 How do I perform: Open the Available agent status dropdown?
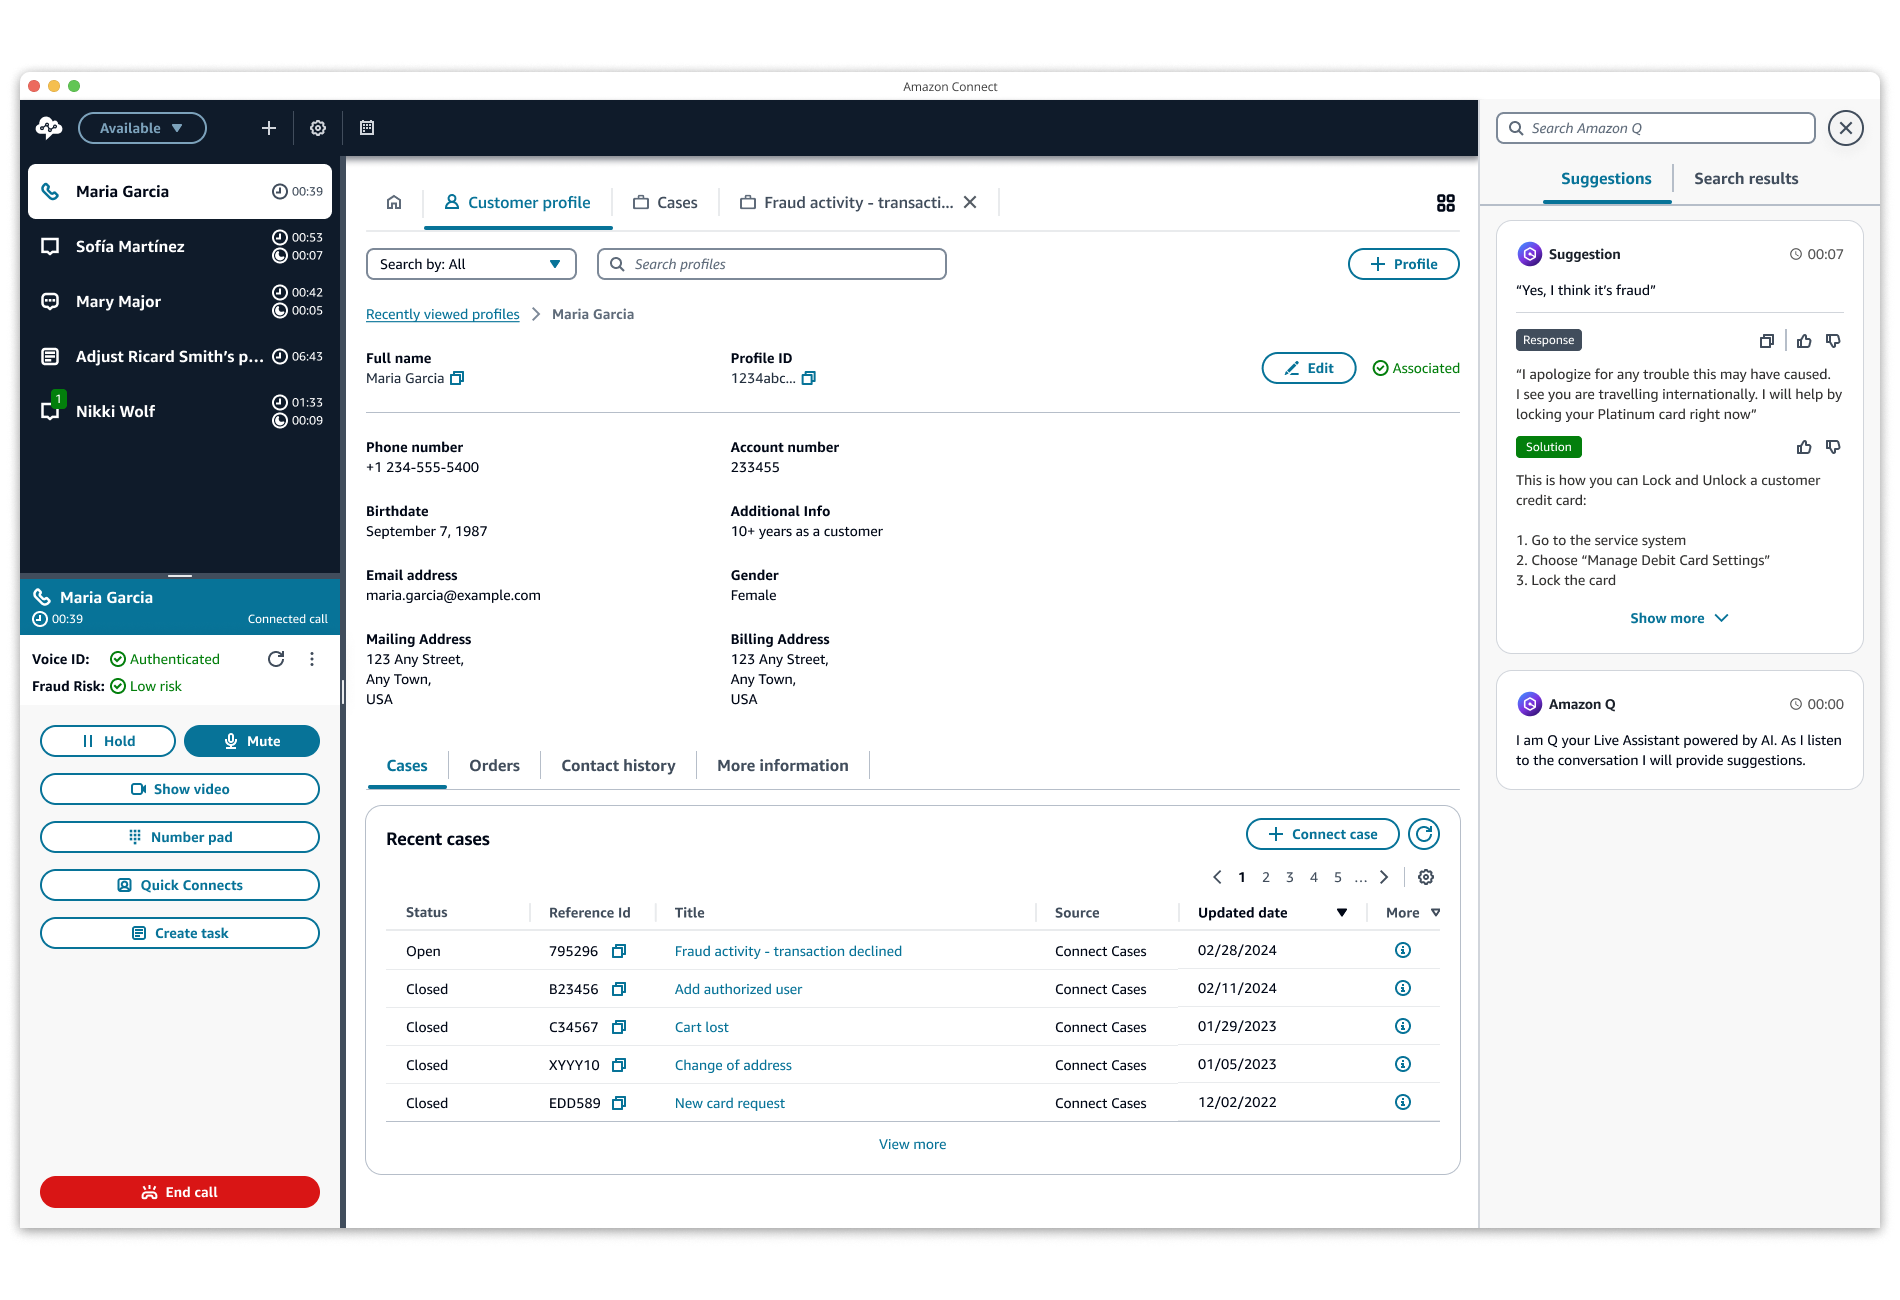point(141,128)
